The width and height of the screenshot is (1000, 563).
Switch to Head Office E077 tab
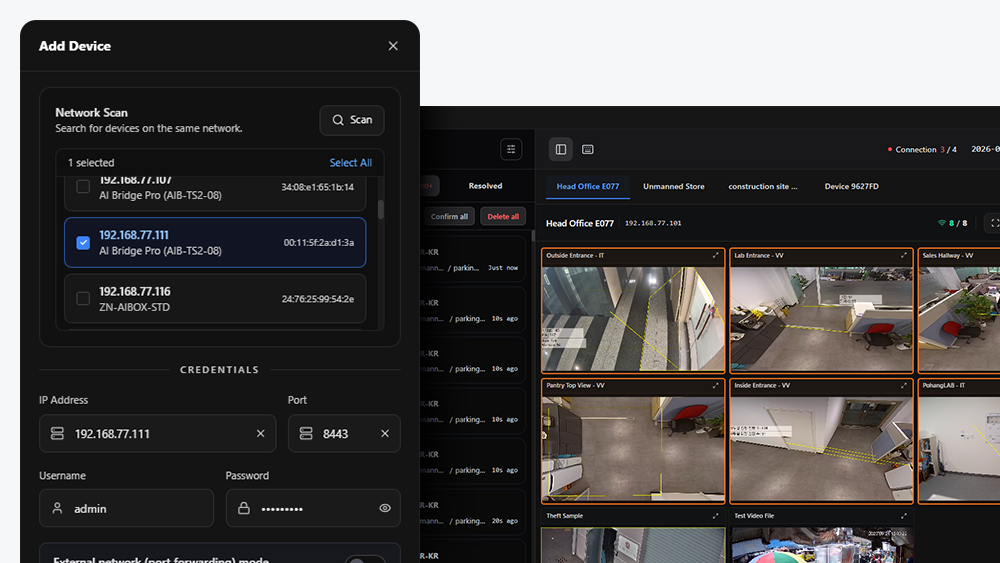click(588, 187)
